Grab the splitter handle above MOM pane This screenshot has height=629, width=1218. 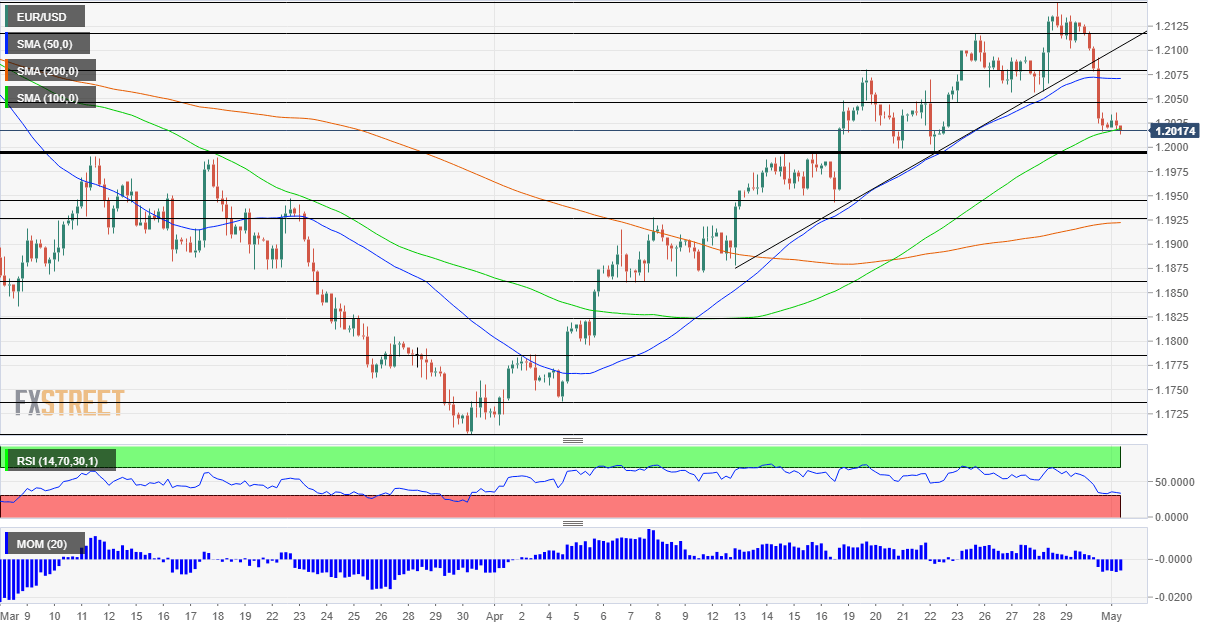click(573, 523)
